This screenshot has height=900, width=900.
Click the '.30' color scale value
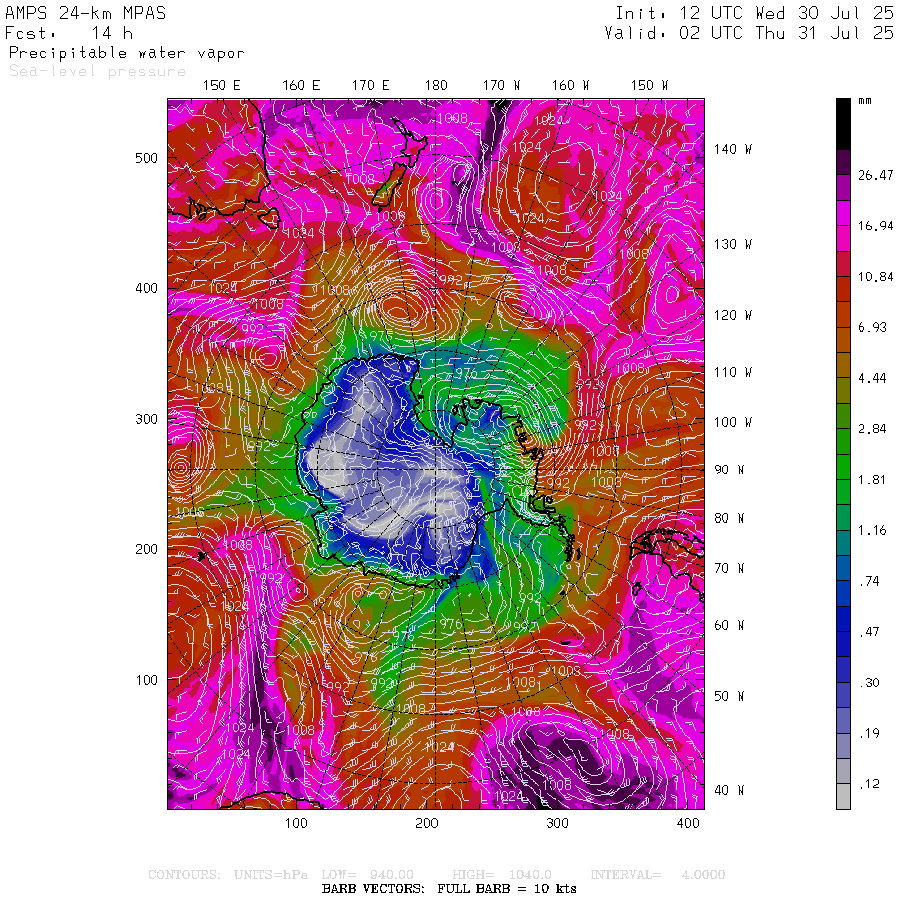tap(870, 682)
